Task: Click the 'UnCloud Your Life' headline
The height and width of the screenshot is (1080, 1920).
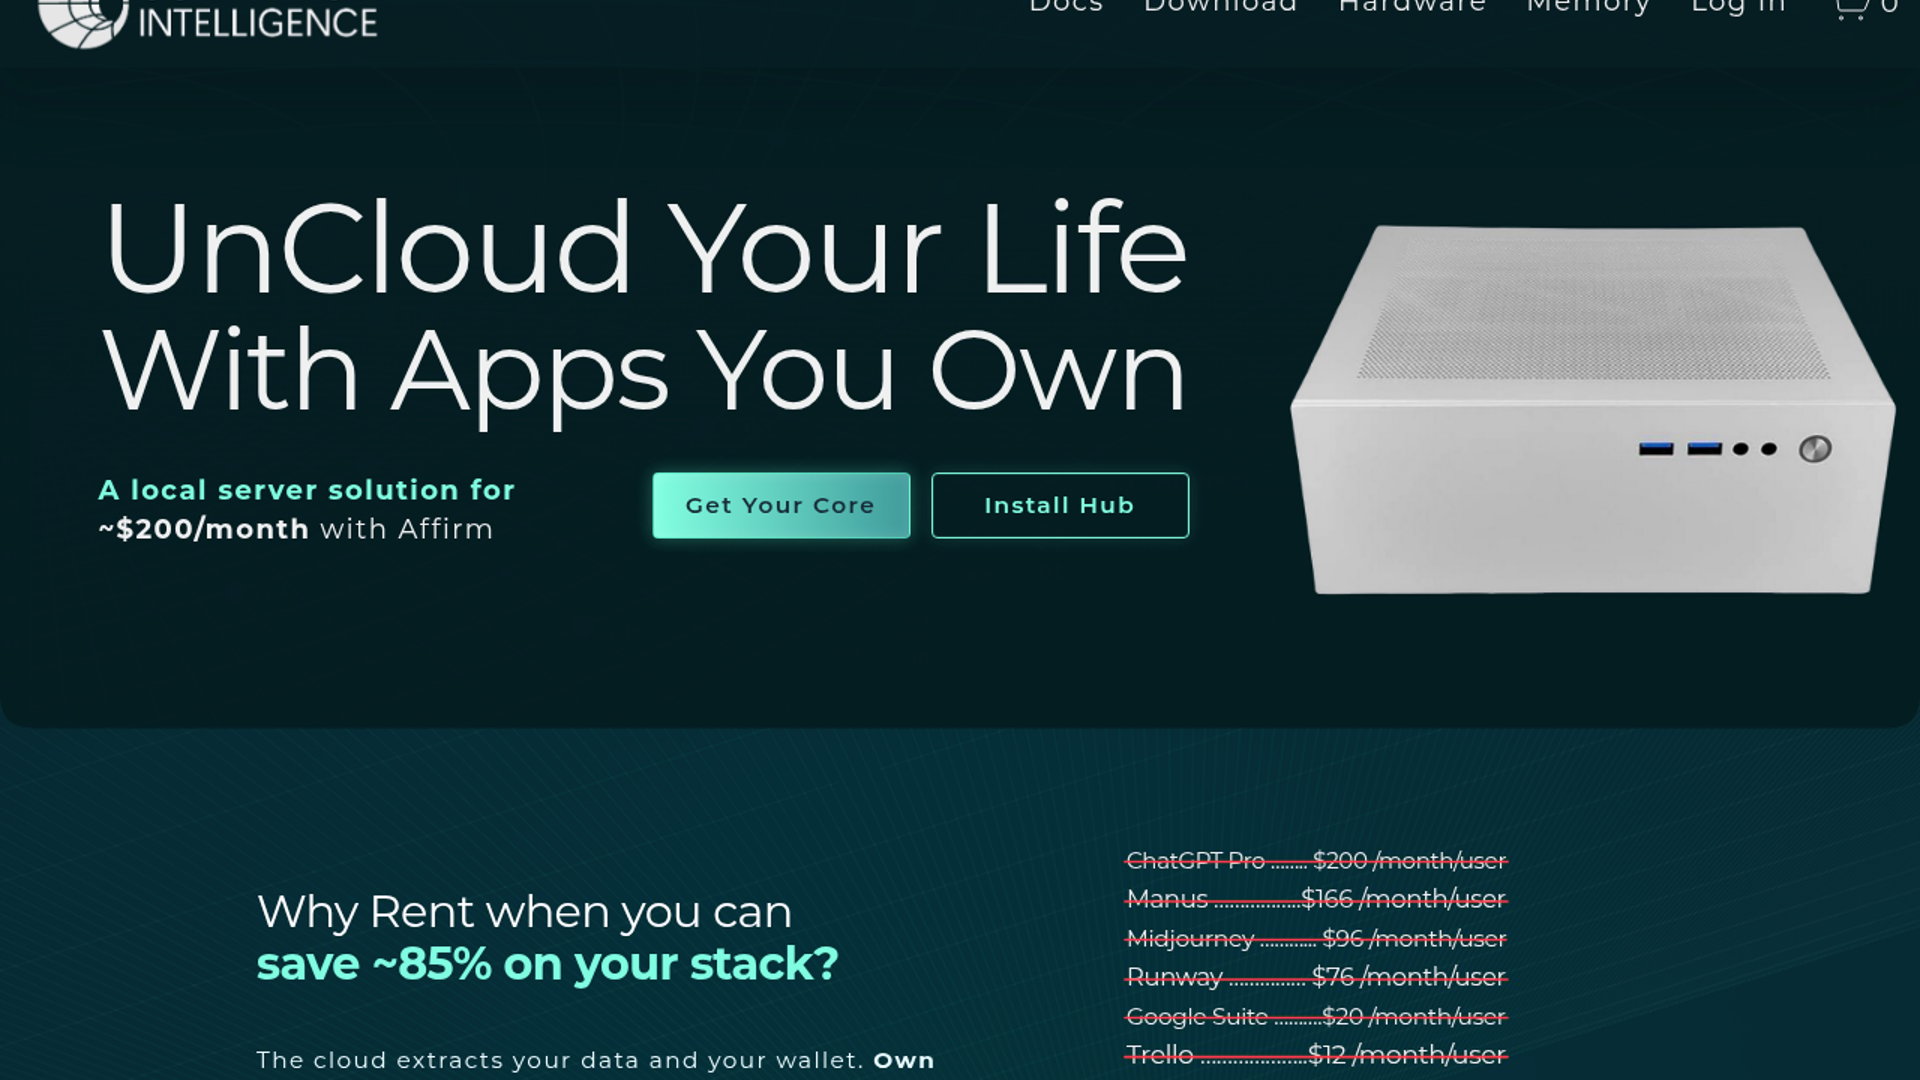Action: click(645, 248)
